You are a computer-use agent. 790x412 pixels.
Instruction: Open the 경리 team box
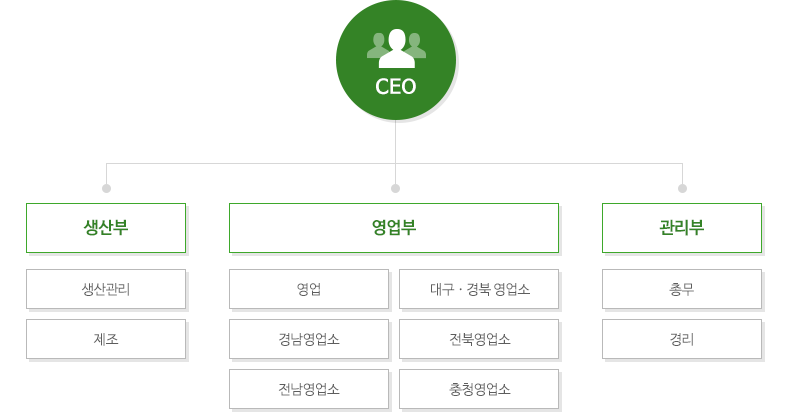(682, 339)
